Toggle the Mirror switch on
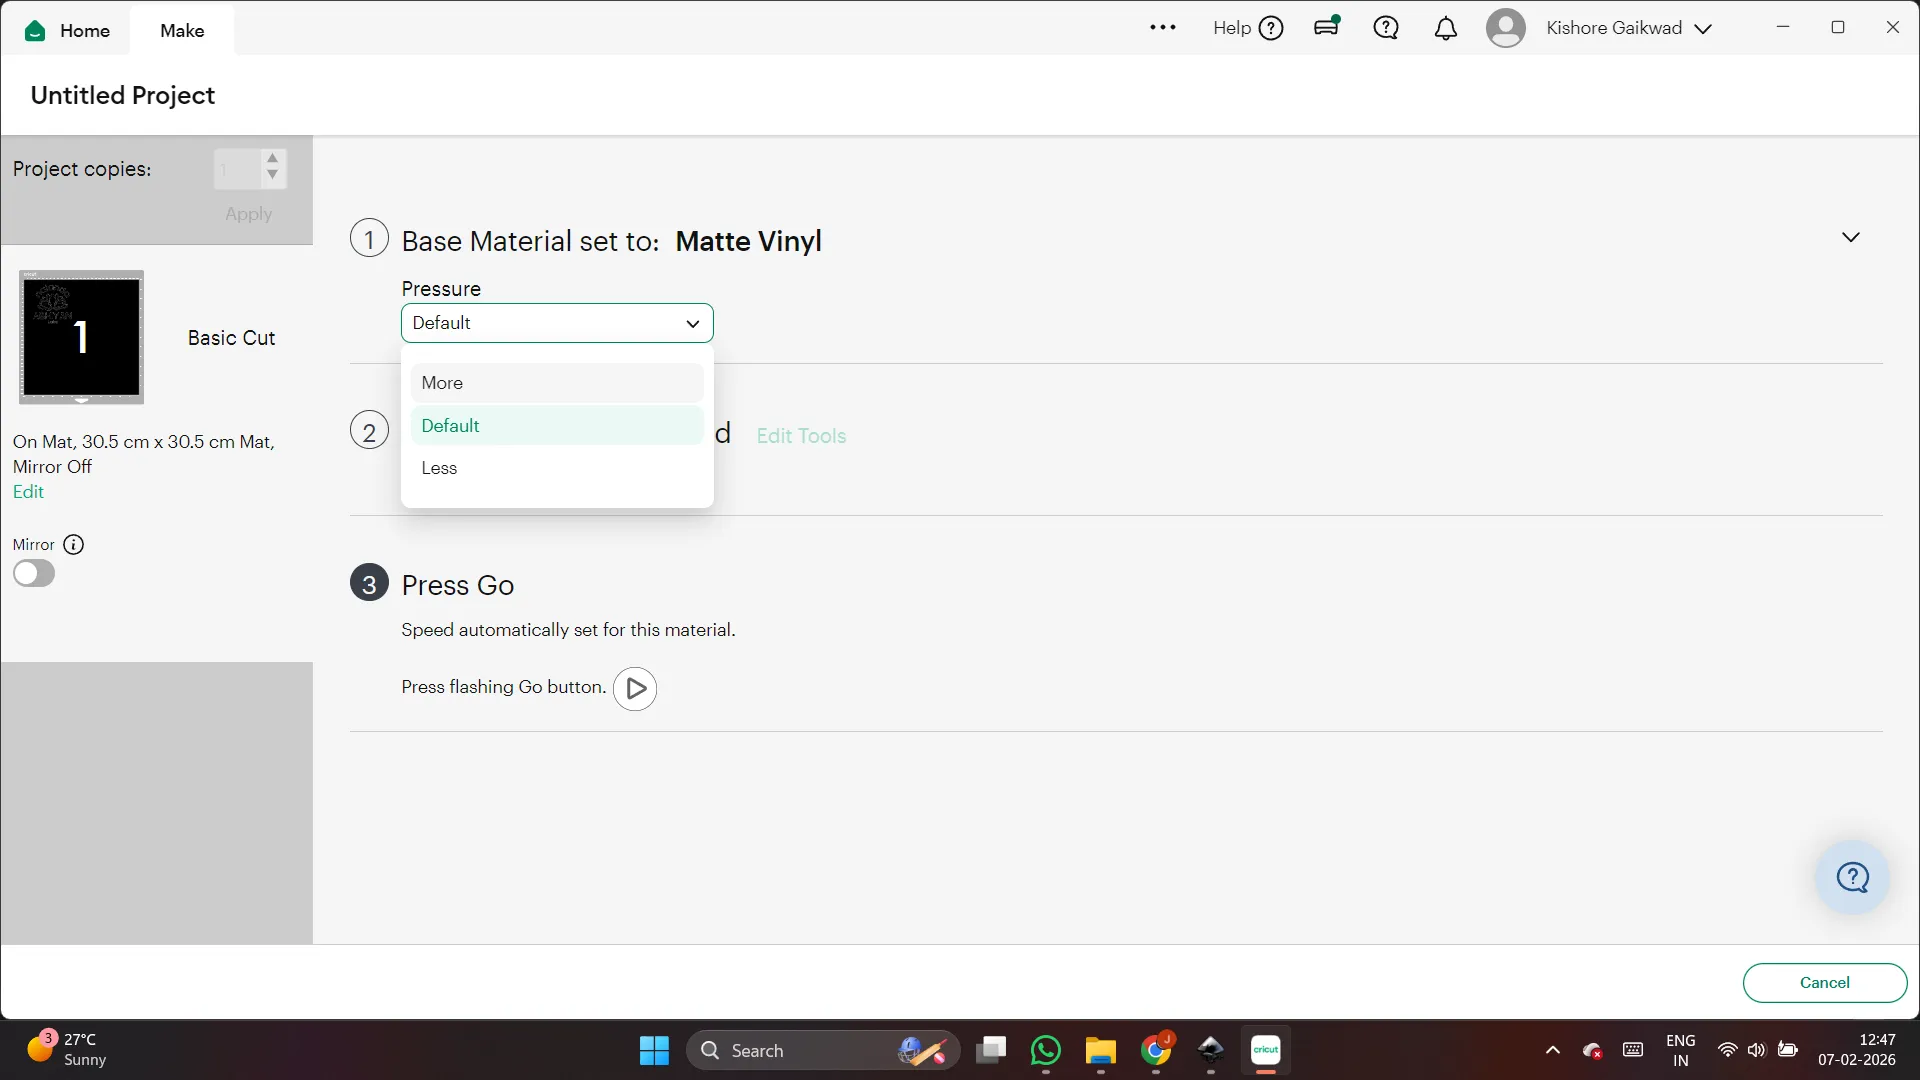Screen dimensions: 1920x1080 point(34,574)
